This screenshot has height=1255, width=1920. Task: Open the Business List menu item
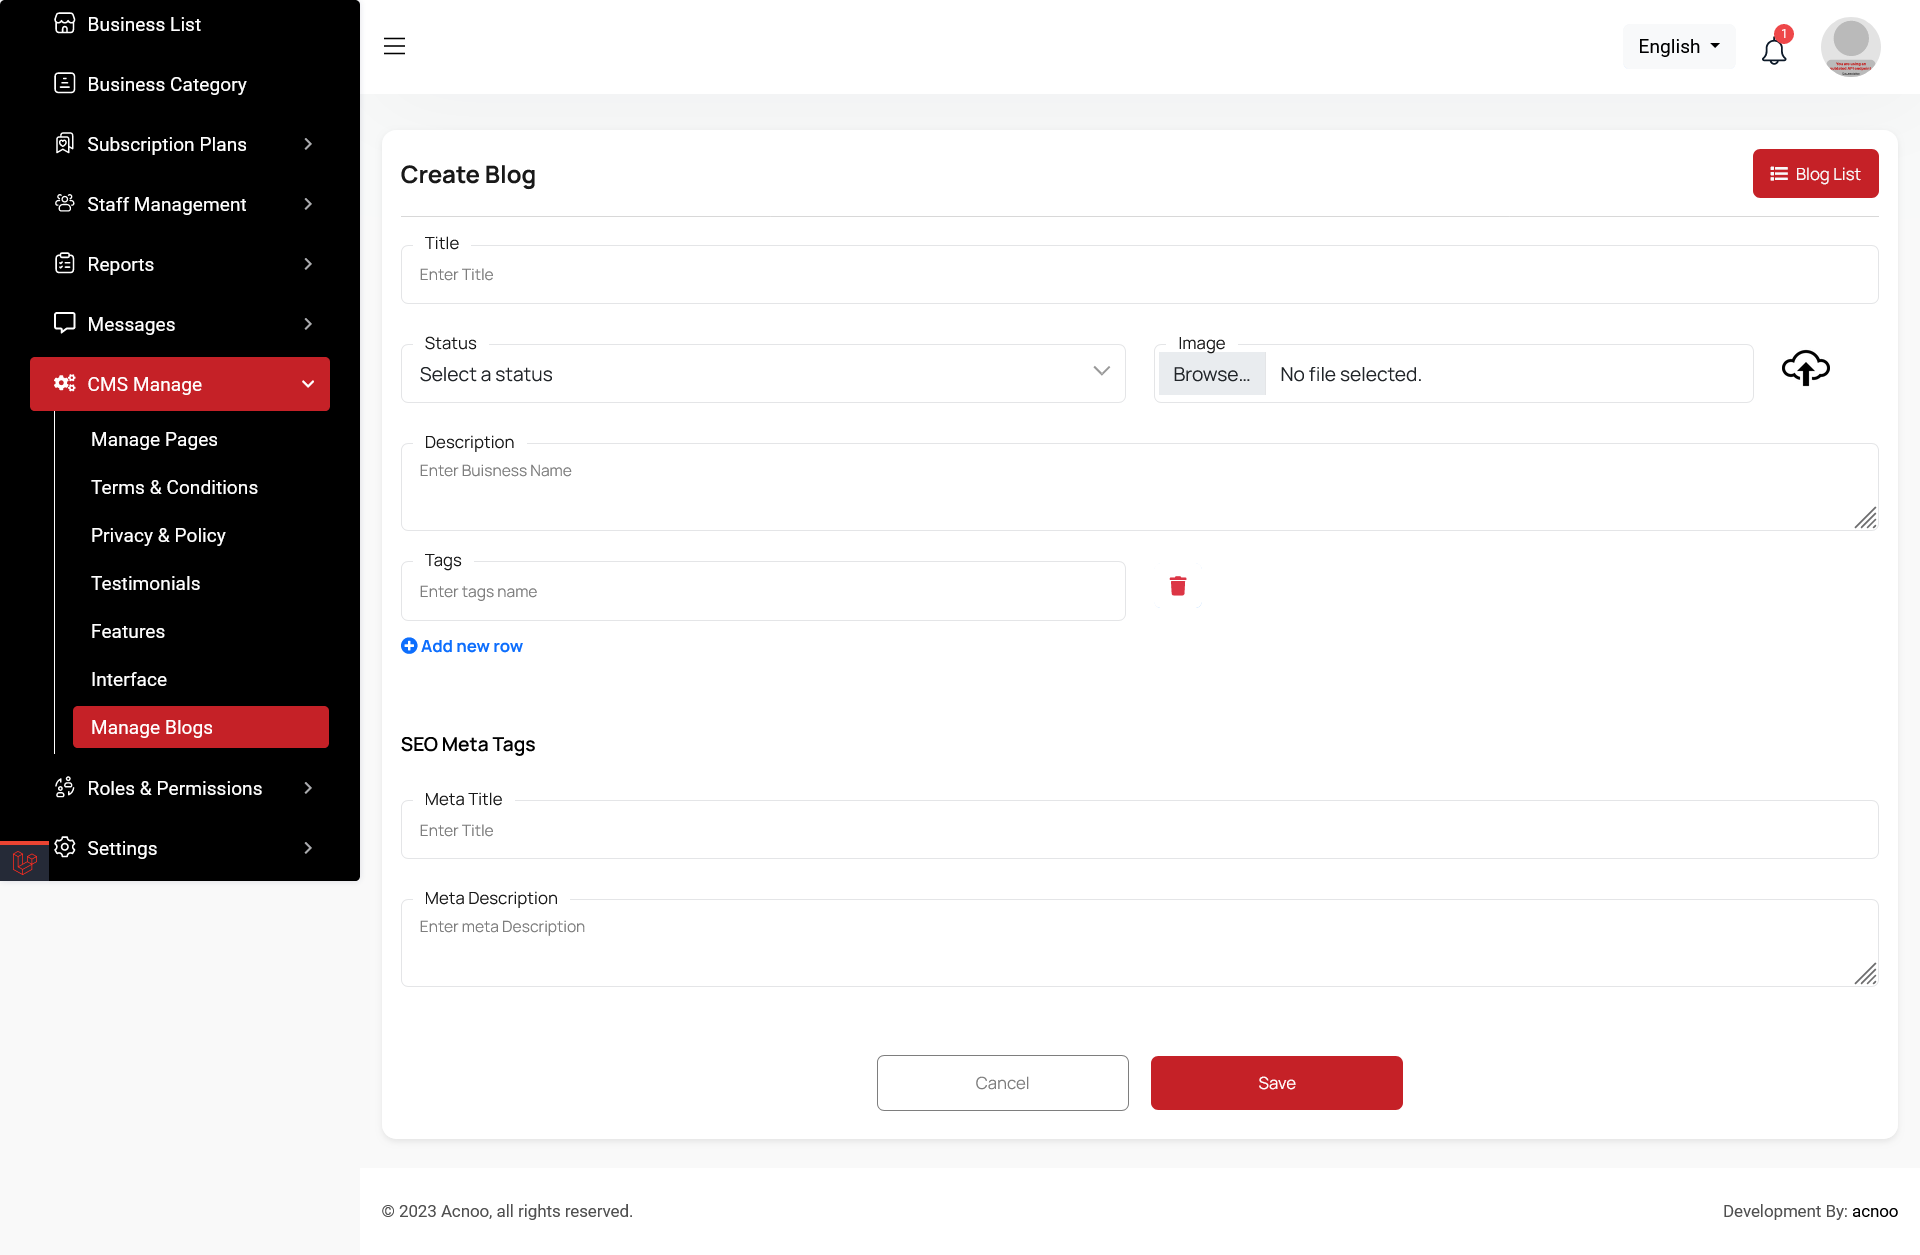coord(143,24)
